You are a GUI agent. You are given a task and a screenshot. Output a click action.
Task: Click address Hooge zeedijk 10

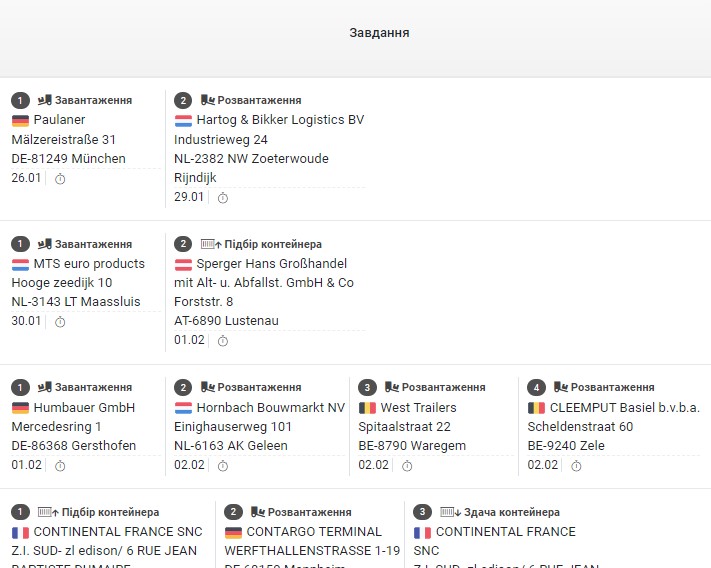coord(62,282)
